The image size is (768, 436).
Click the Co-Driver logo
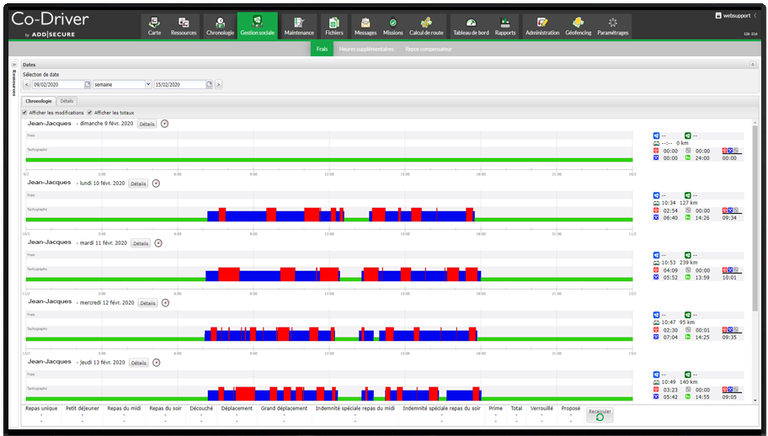[x=50, y=24]
